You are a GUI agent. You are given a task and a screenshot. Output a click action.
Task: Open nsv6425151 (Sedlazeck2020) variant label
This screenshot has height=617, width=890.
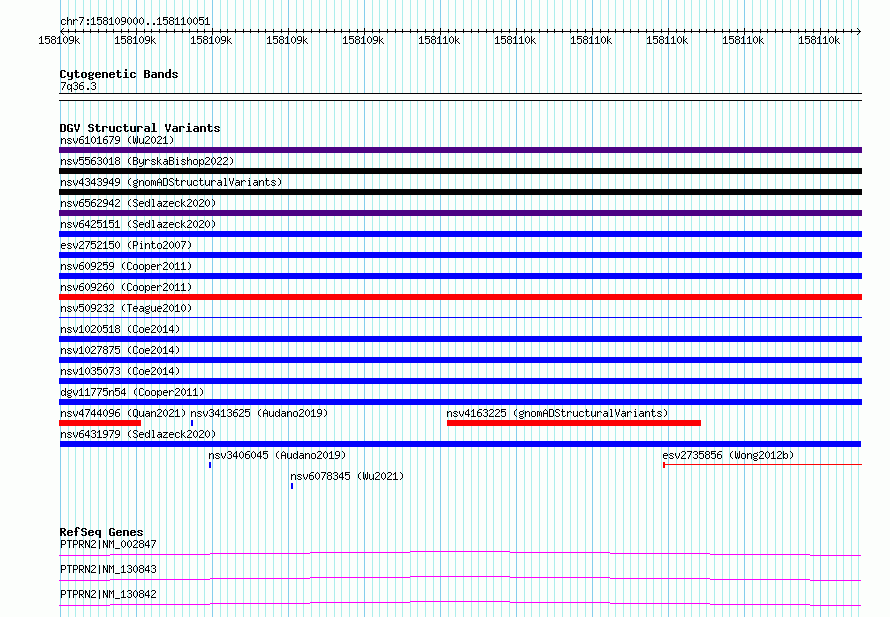click(138, 224)
